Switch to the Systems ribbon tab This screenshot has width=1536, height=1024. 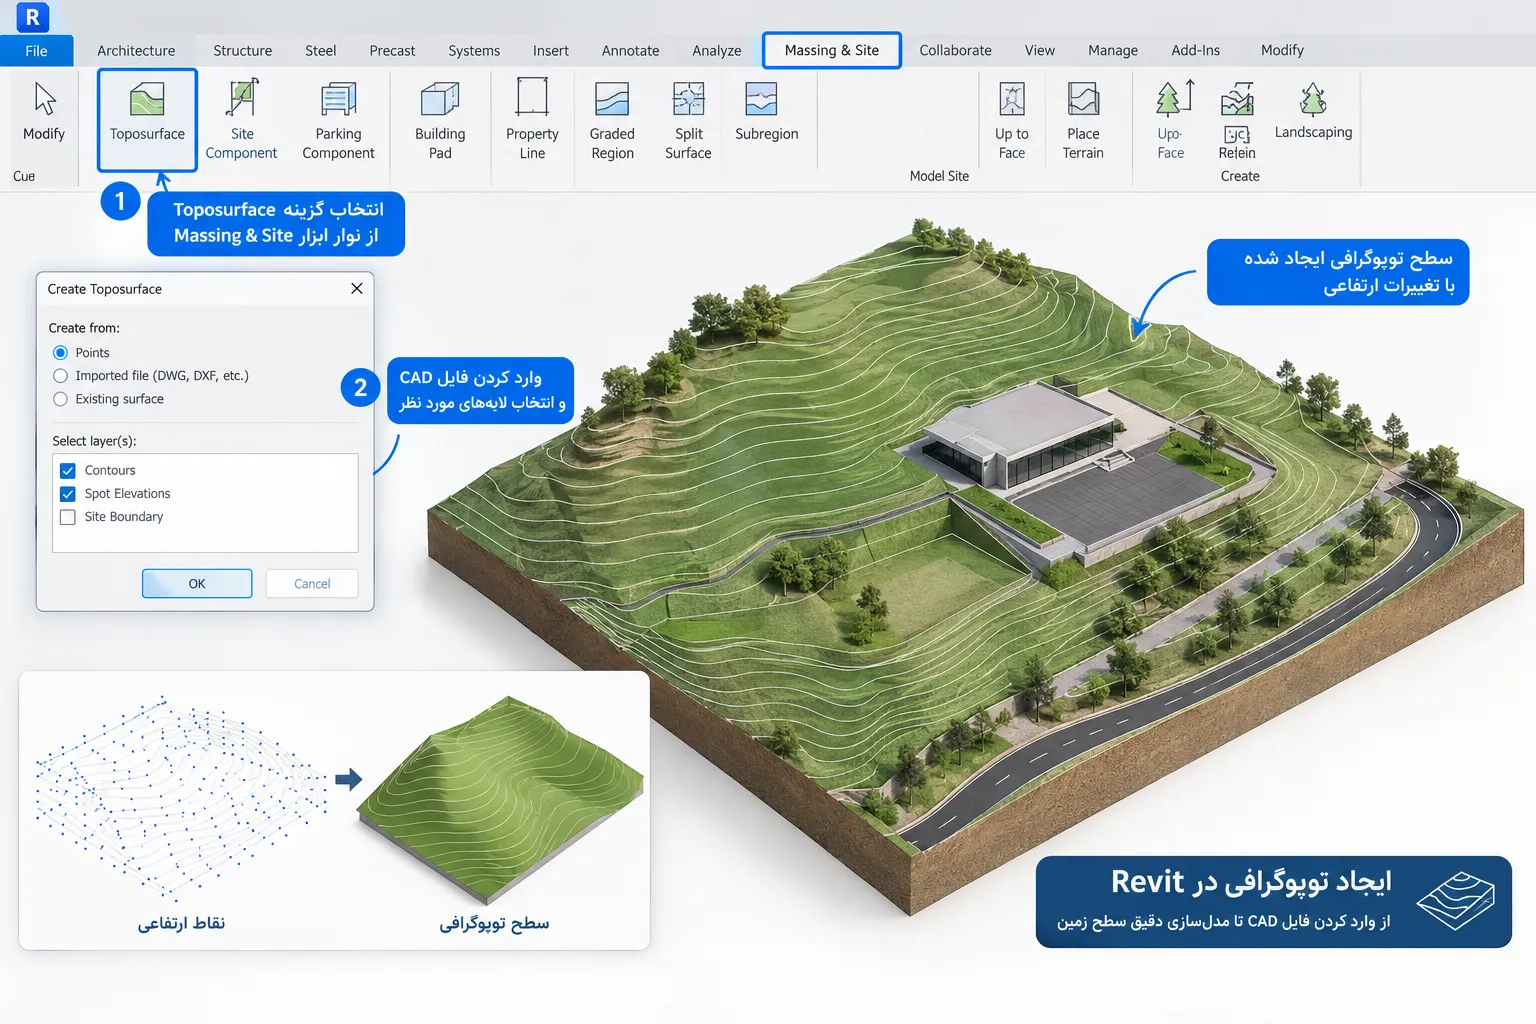tap(474, 51)
